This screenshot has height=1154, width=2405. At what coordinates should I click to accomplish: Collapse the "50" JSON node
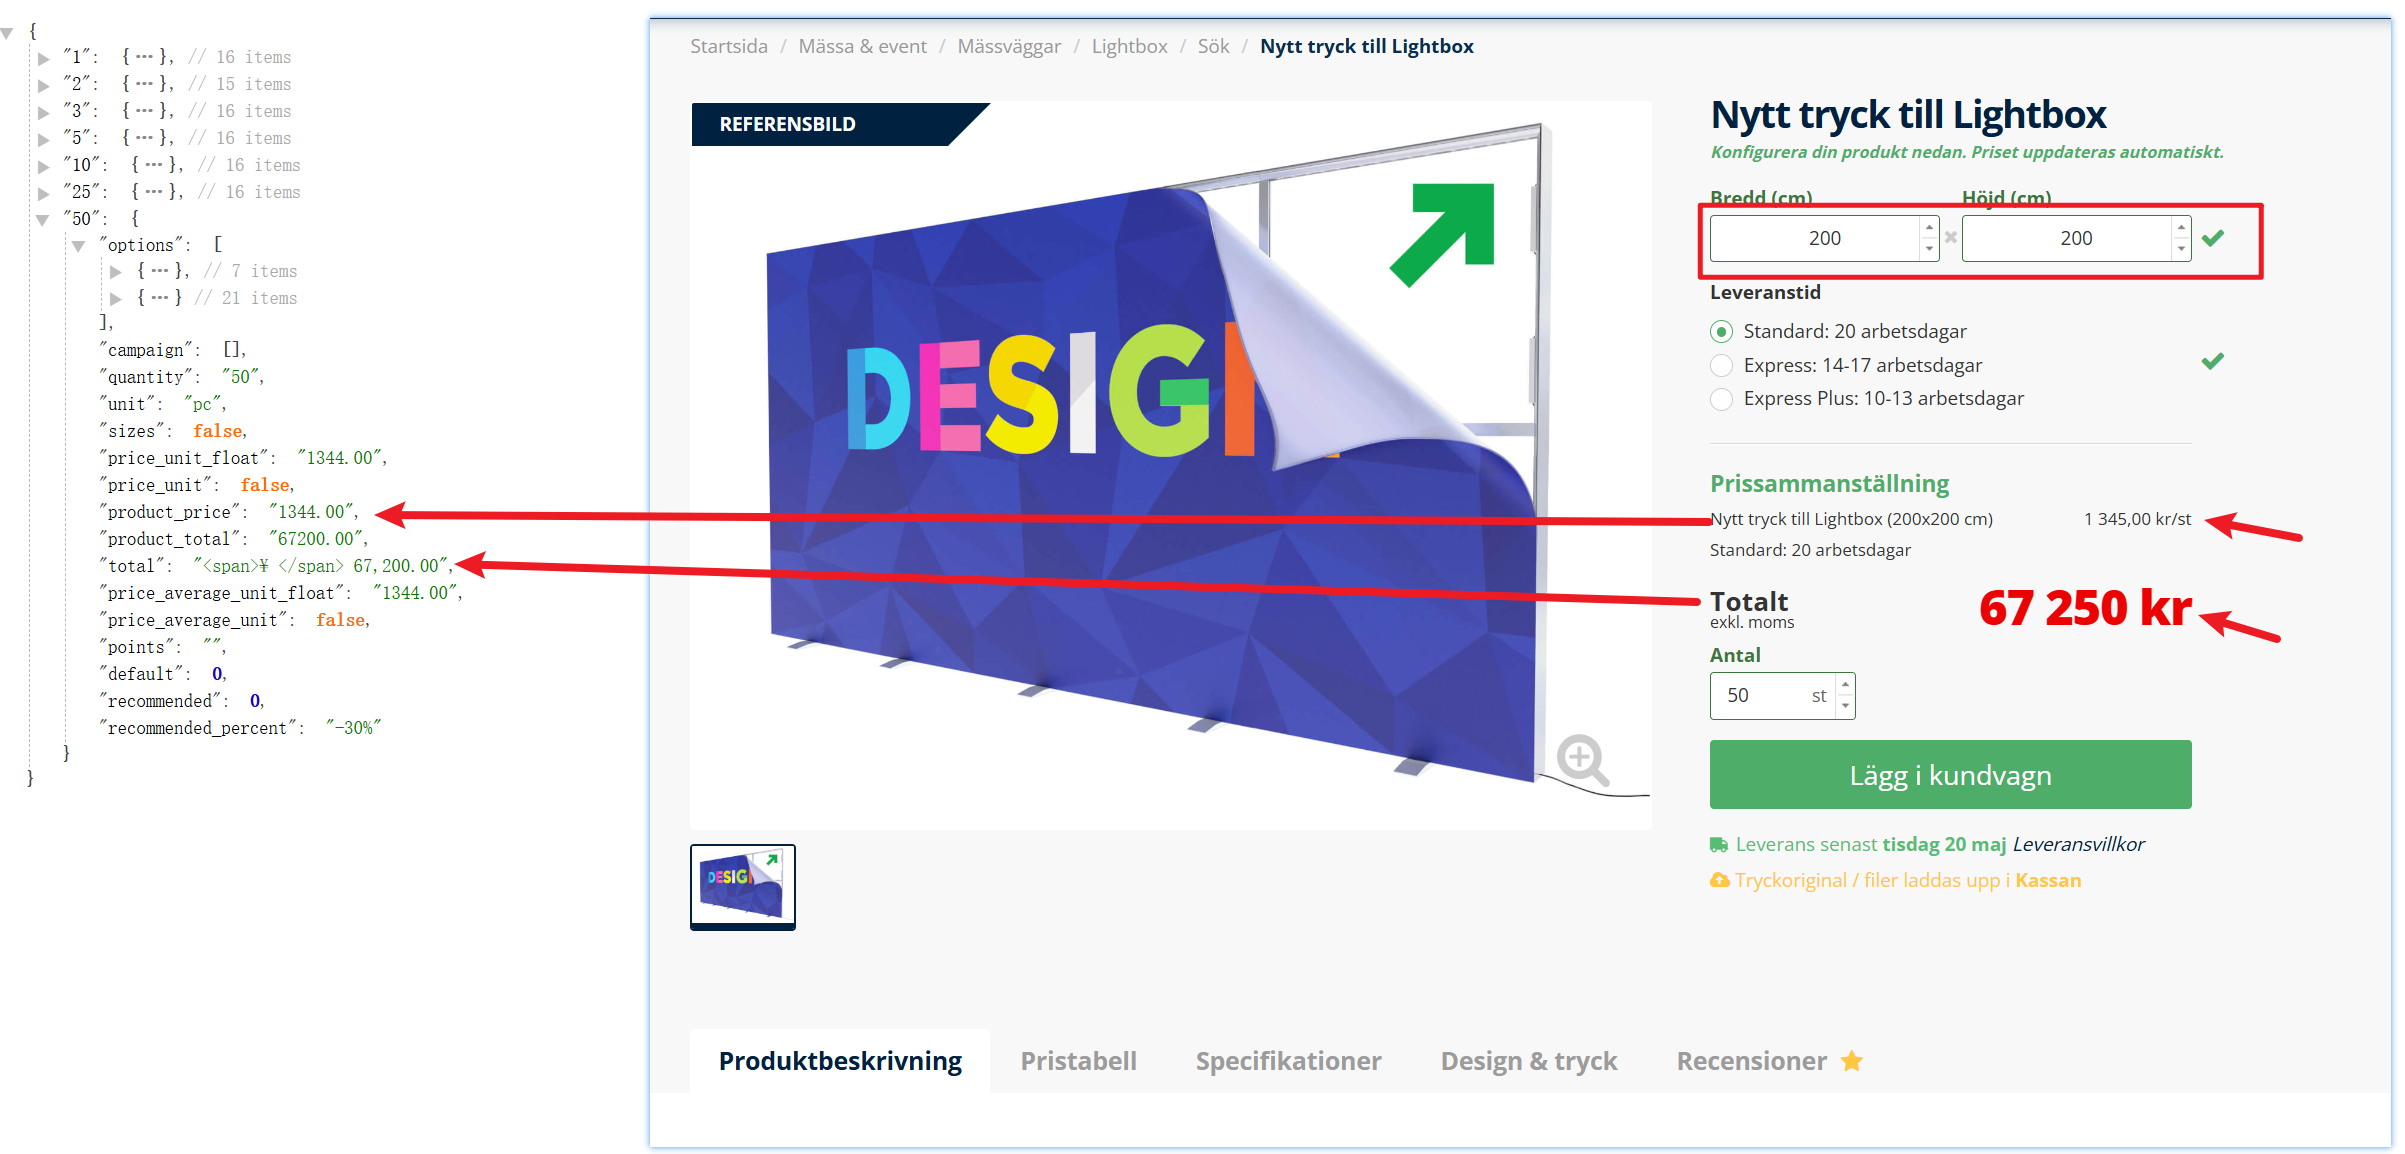pos(43,219)
